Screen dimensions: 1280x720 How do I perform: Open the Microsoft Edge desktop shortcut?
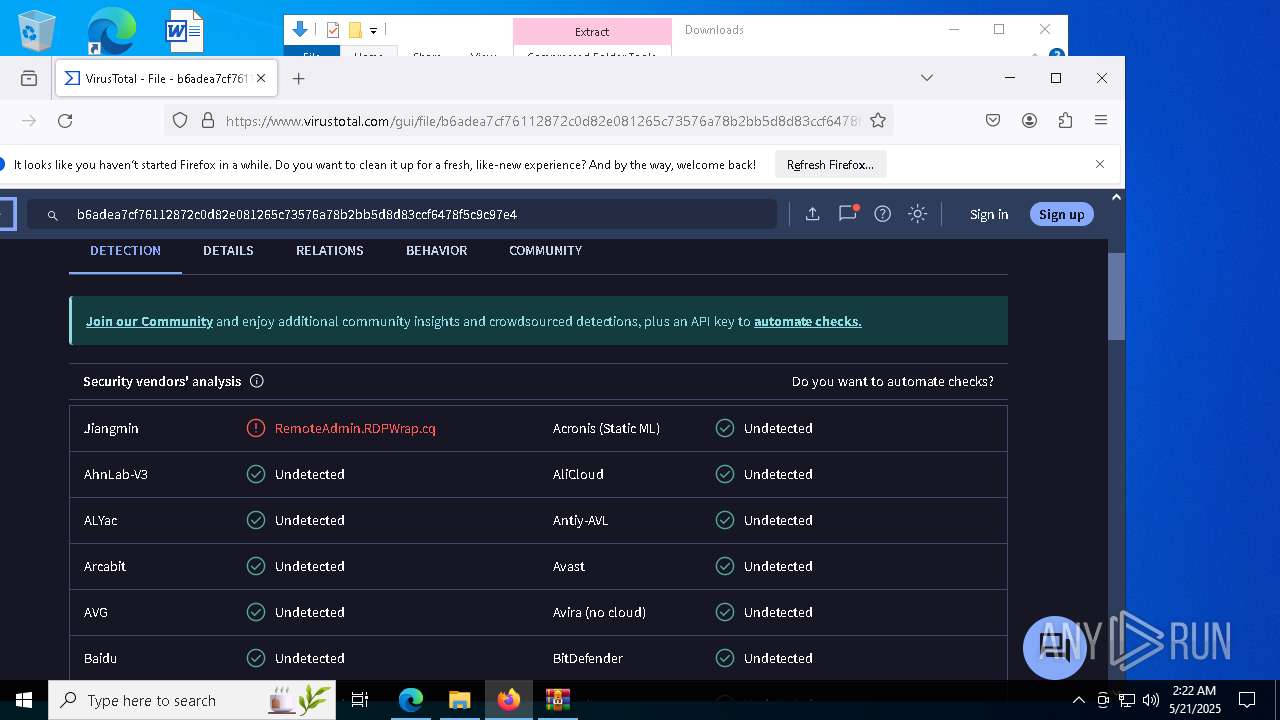(x=110, y=30)
